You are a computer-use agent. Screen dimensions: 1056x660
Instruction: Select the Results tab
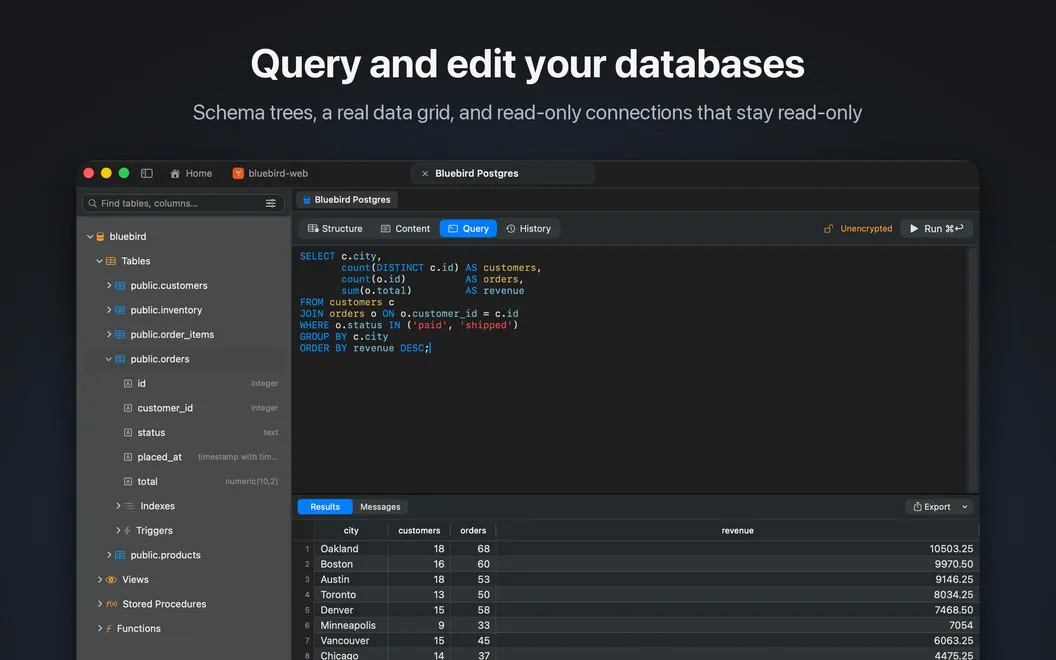tap(325, 507)
